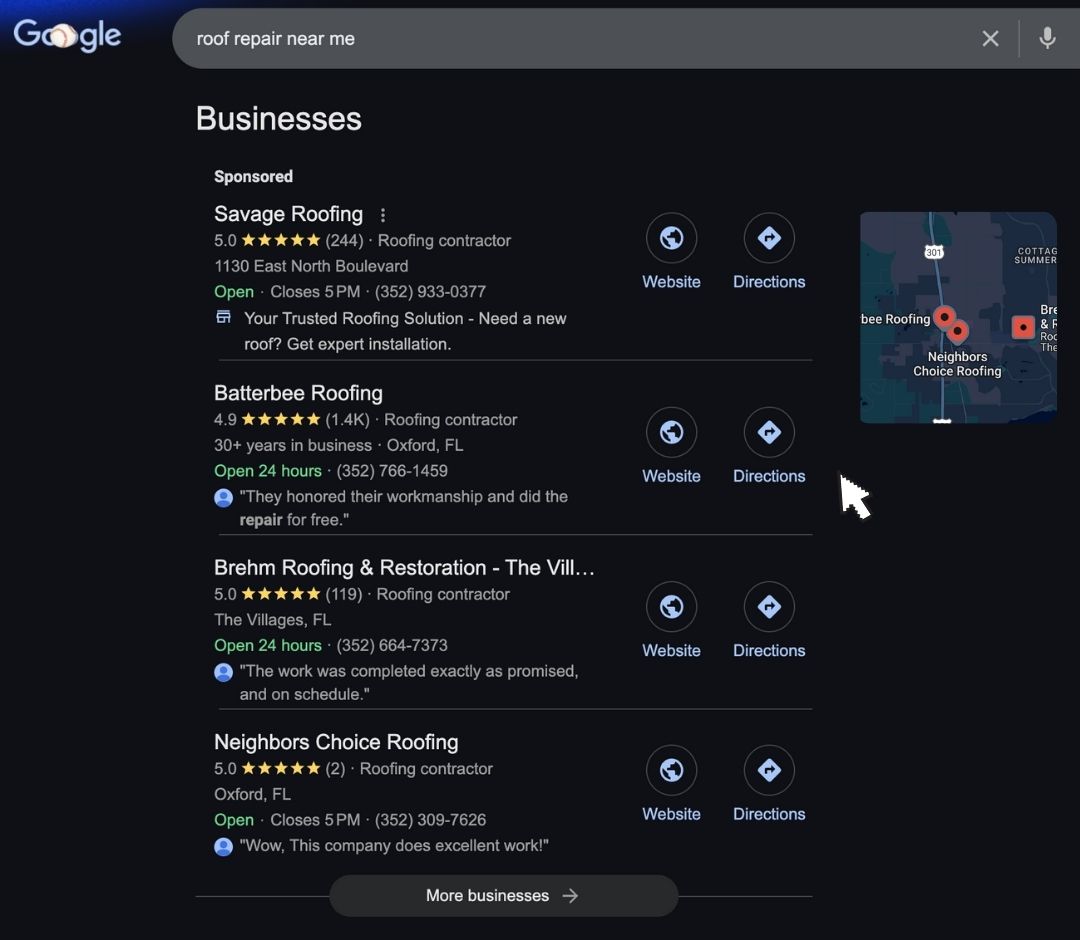
Task: Click the Directions icon for Brehm Roofing
Action: pos(769,606)
